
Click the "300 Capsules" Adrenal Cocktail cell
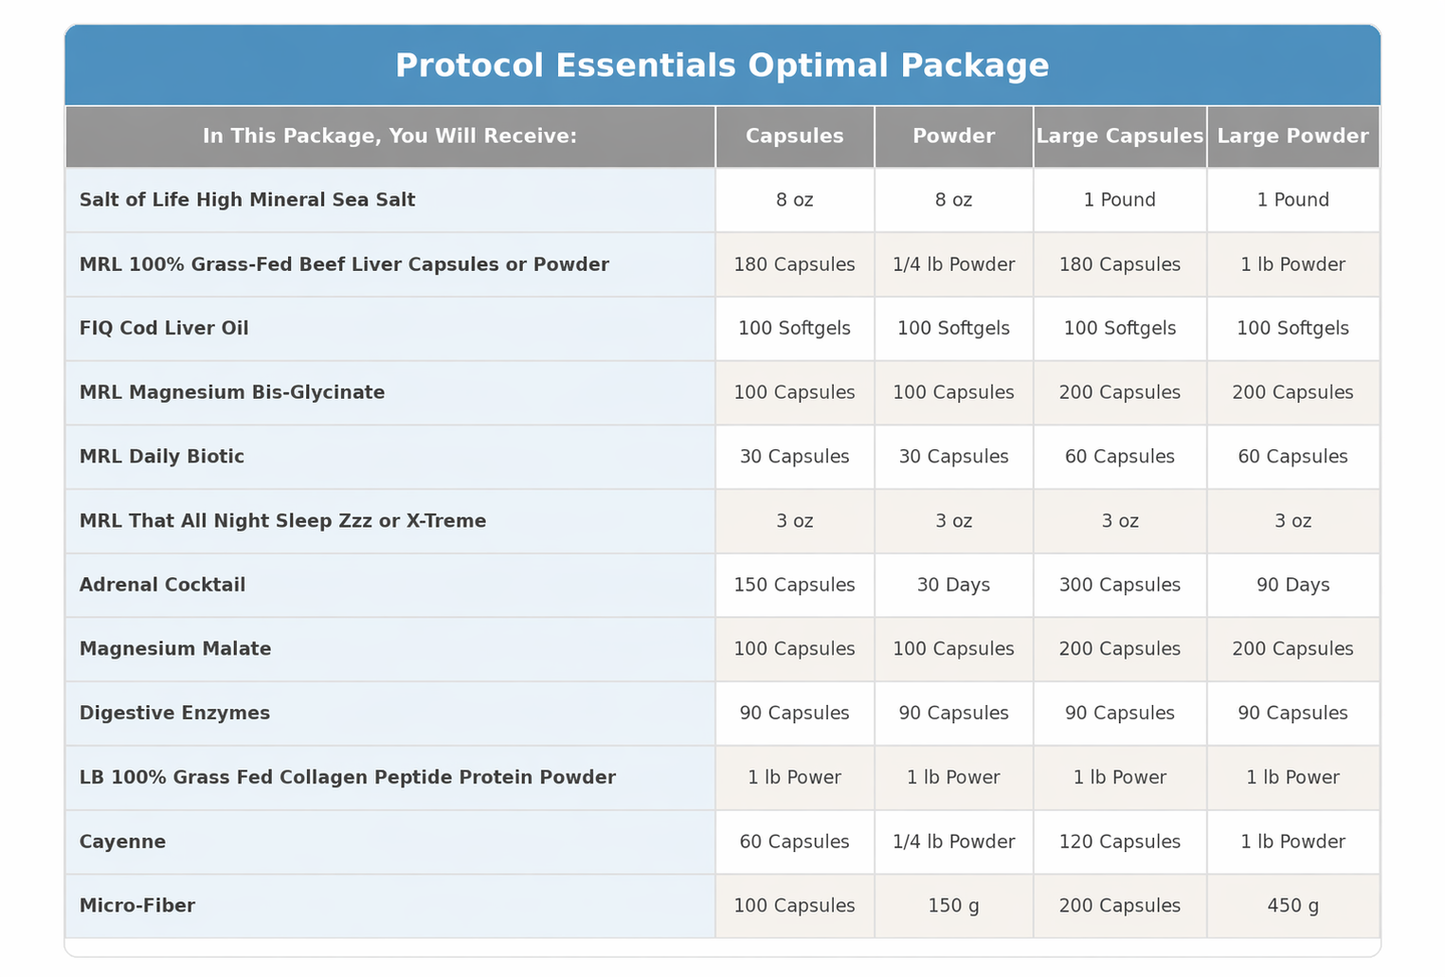[x=1119, y=585]
